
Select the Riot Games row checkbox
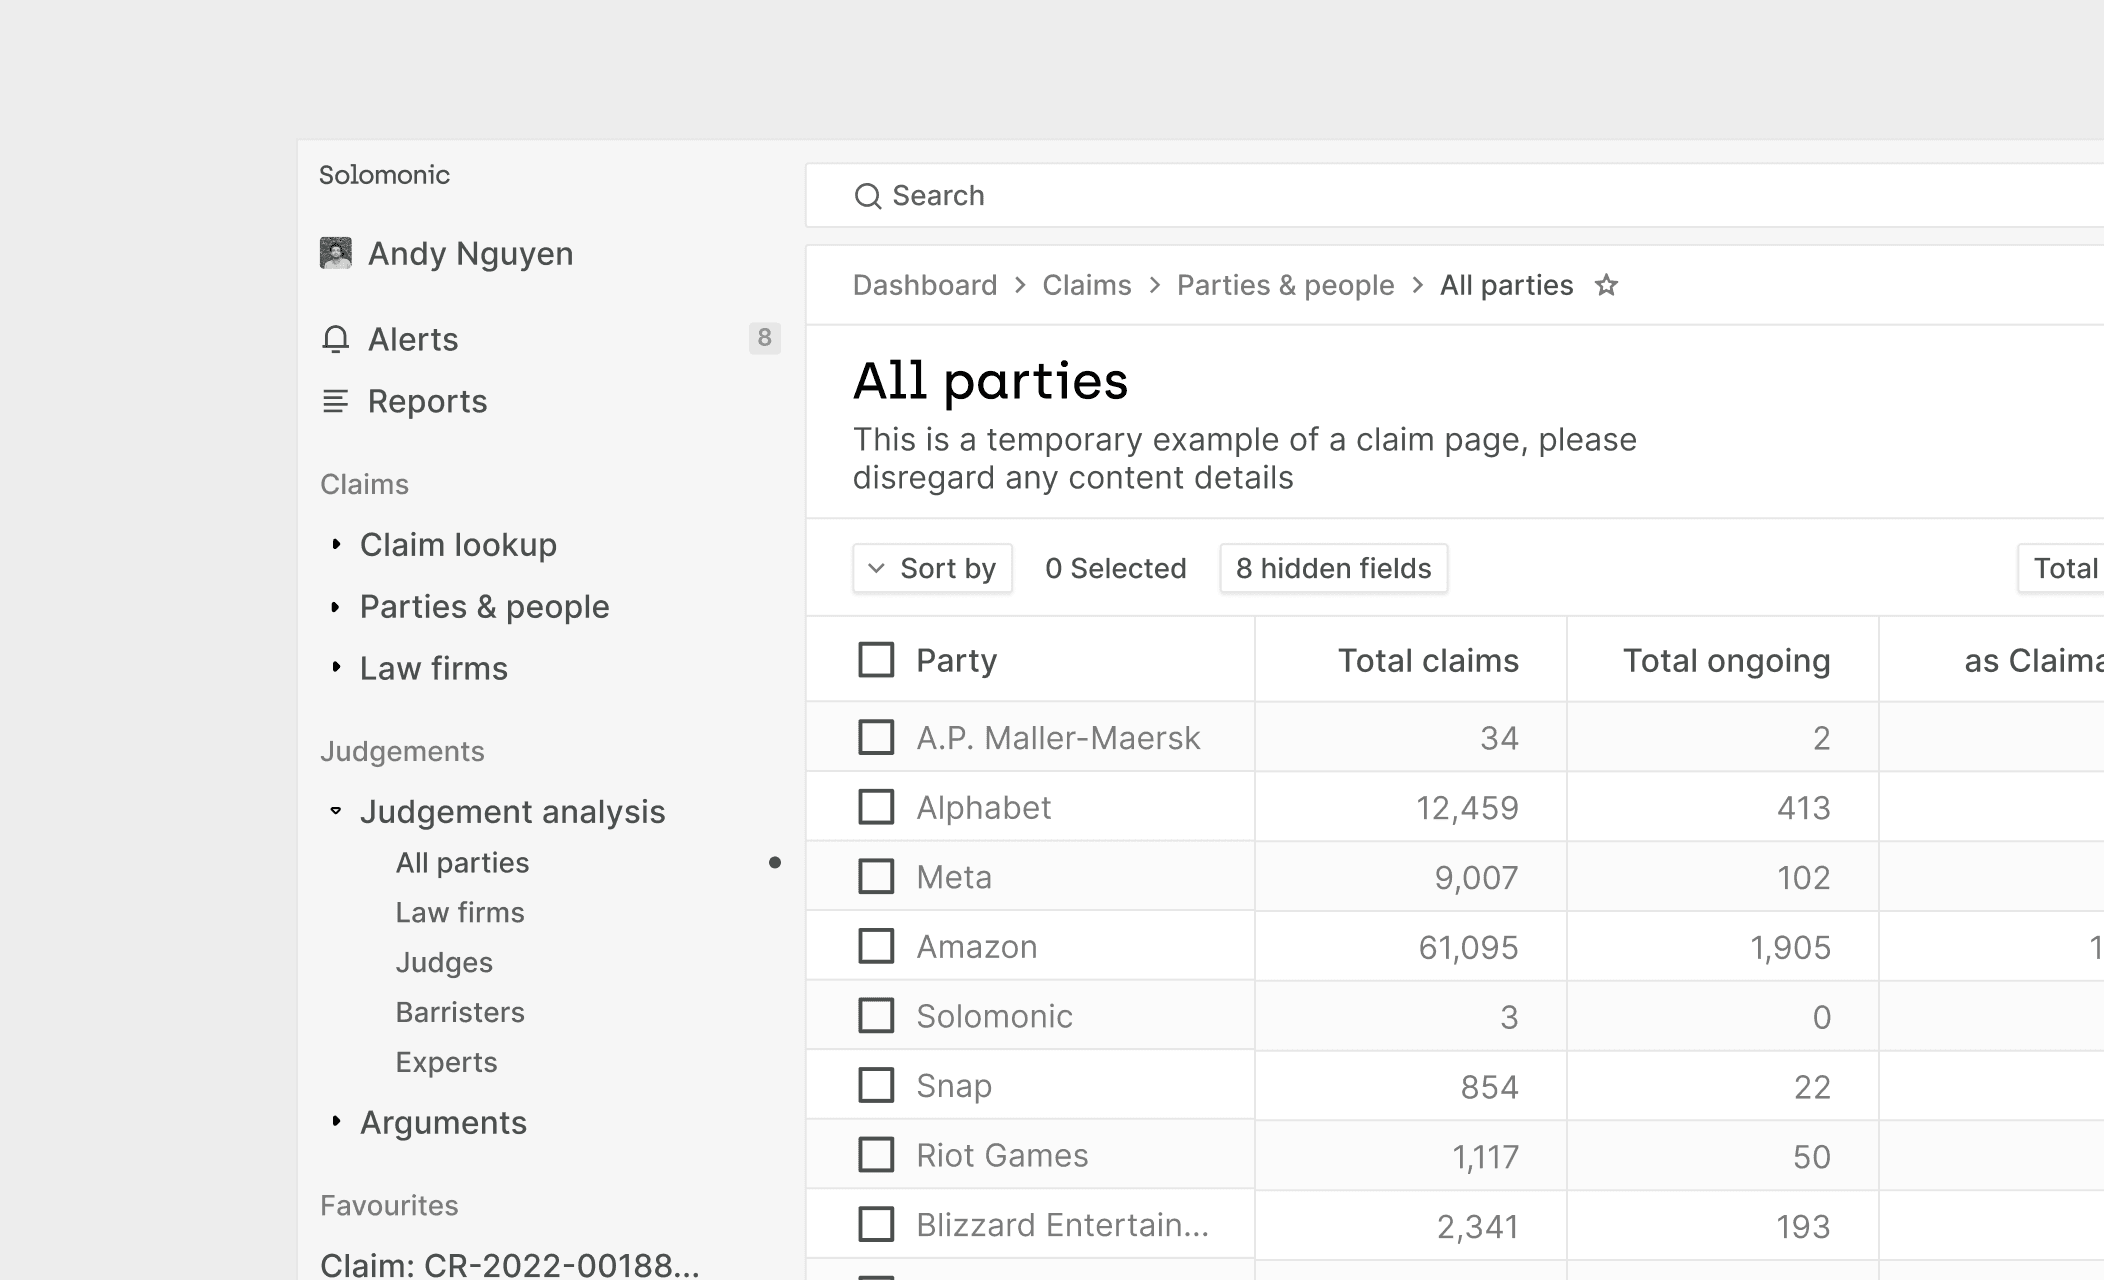(876, 1155)
